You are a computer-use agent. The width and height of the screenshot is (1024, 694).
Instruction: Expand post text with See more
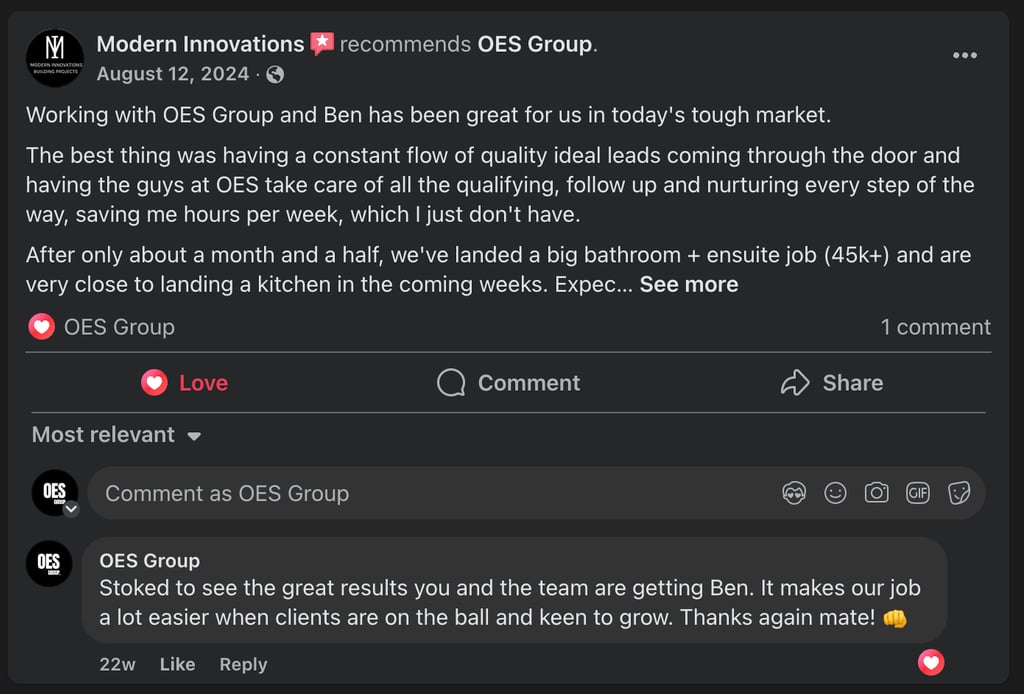[x=688, y=285]
